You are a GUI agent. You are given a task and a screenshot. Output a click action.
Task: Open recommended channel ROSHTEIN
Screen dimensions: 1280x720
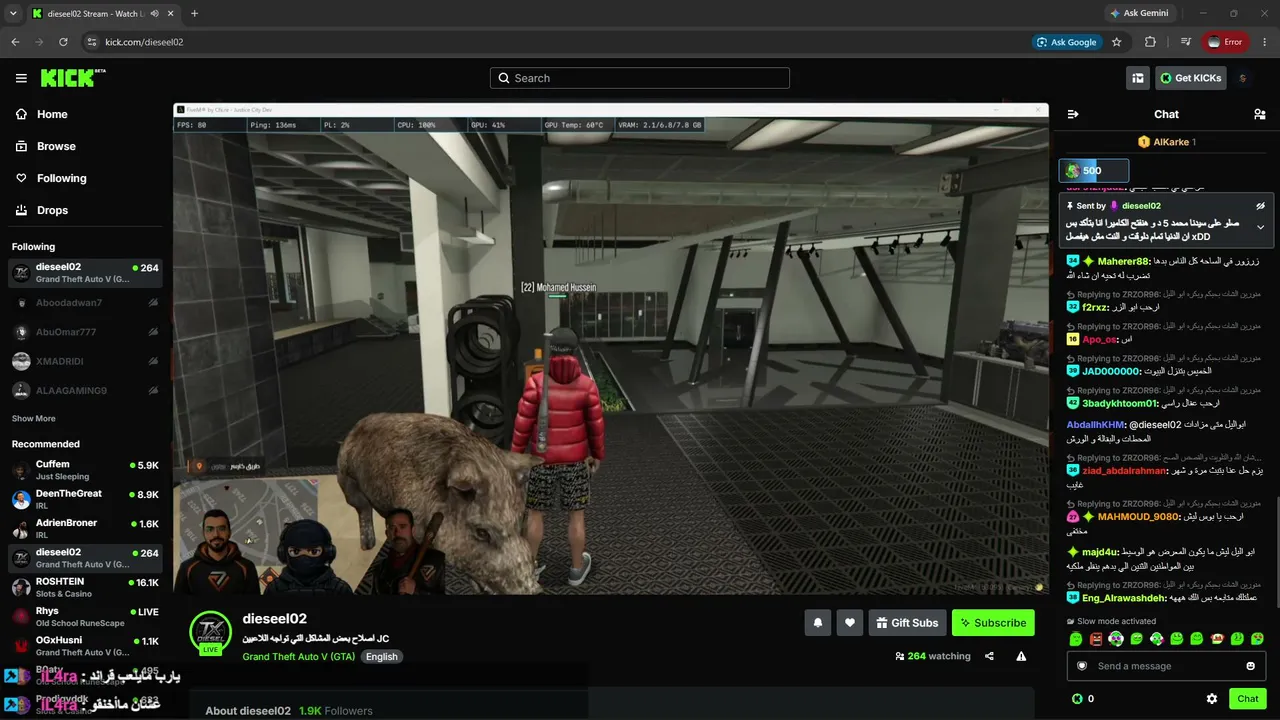85,587
